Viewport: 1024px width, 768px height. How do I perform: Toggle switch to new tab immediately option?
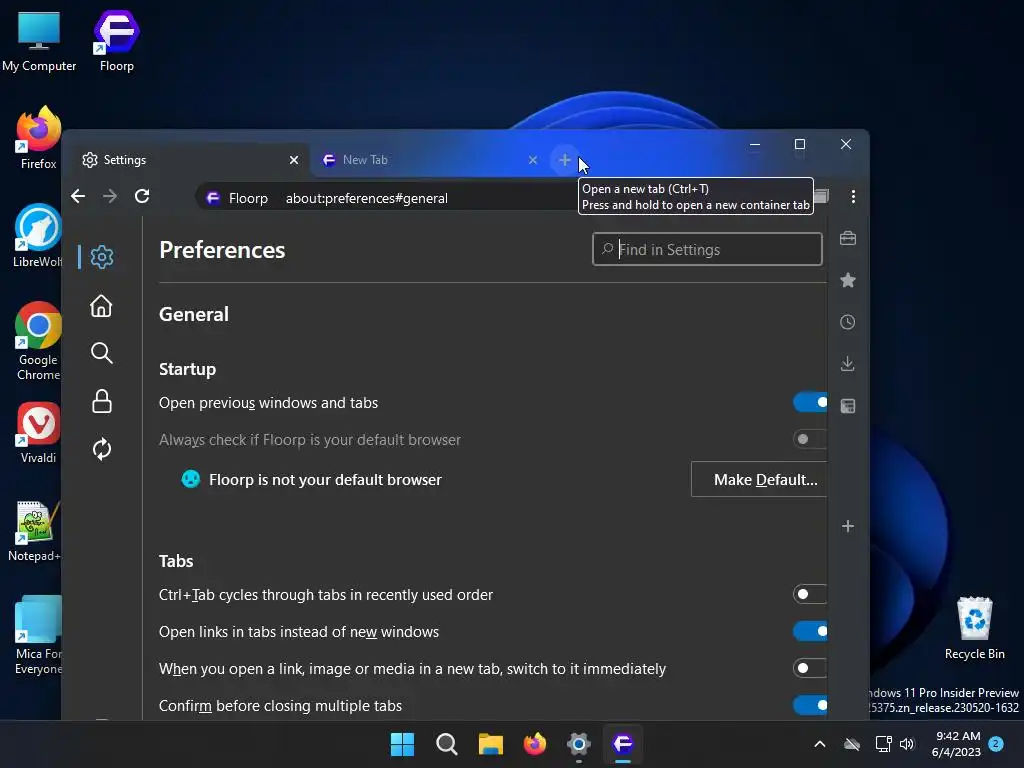[x=810, y=668]
